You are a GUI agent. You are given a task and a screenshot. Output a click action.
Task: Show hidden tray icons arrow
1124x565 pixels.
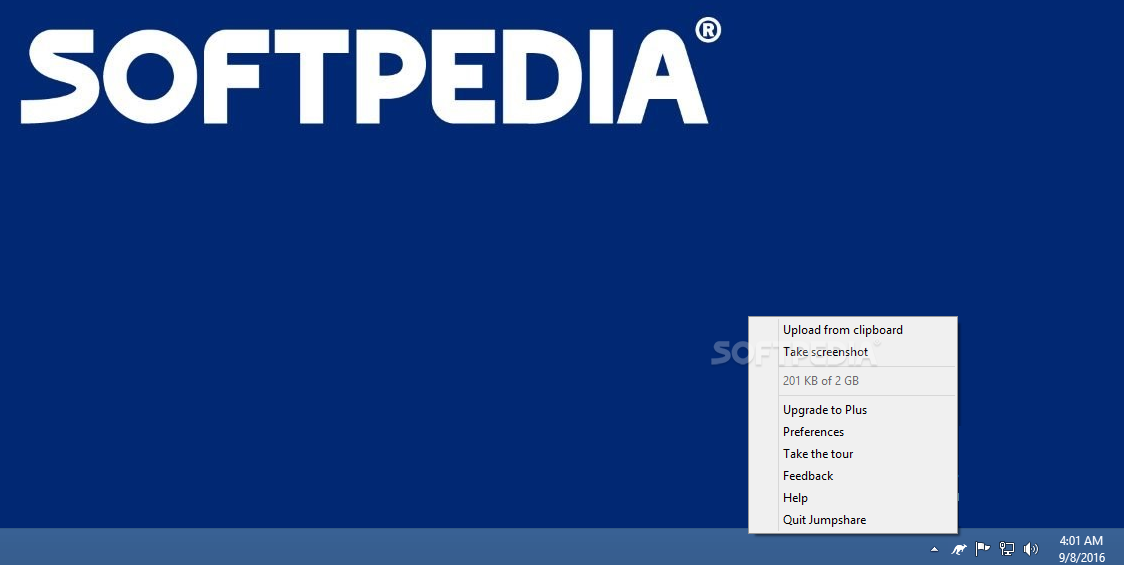(934, 549)
